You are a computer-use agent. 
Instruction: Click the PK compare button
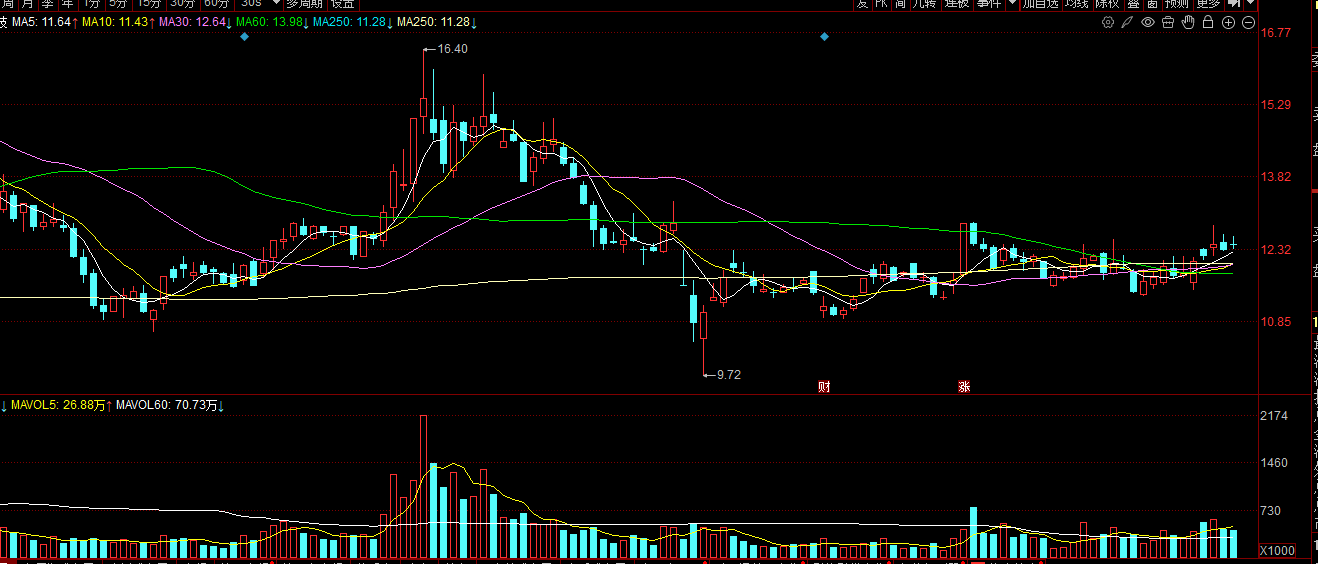click(x=881, y=4)
